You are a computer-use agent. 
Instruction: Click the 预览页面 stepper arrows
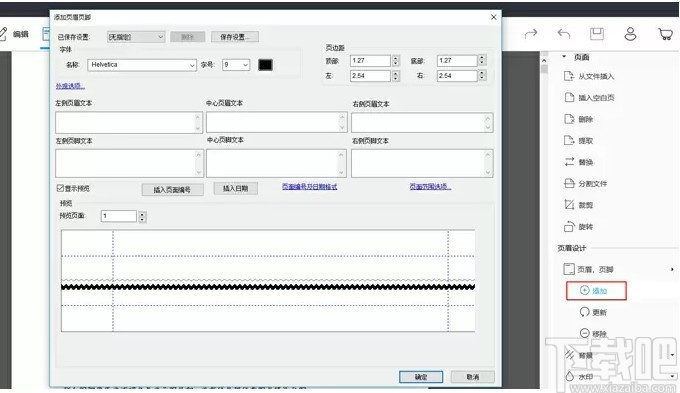tap(142, 216)
